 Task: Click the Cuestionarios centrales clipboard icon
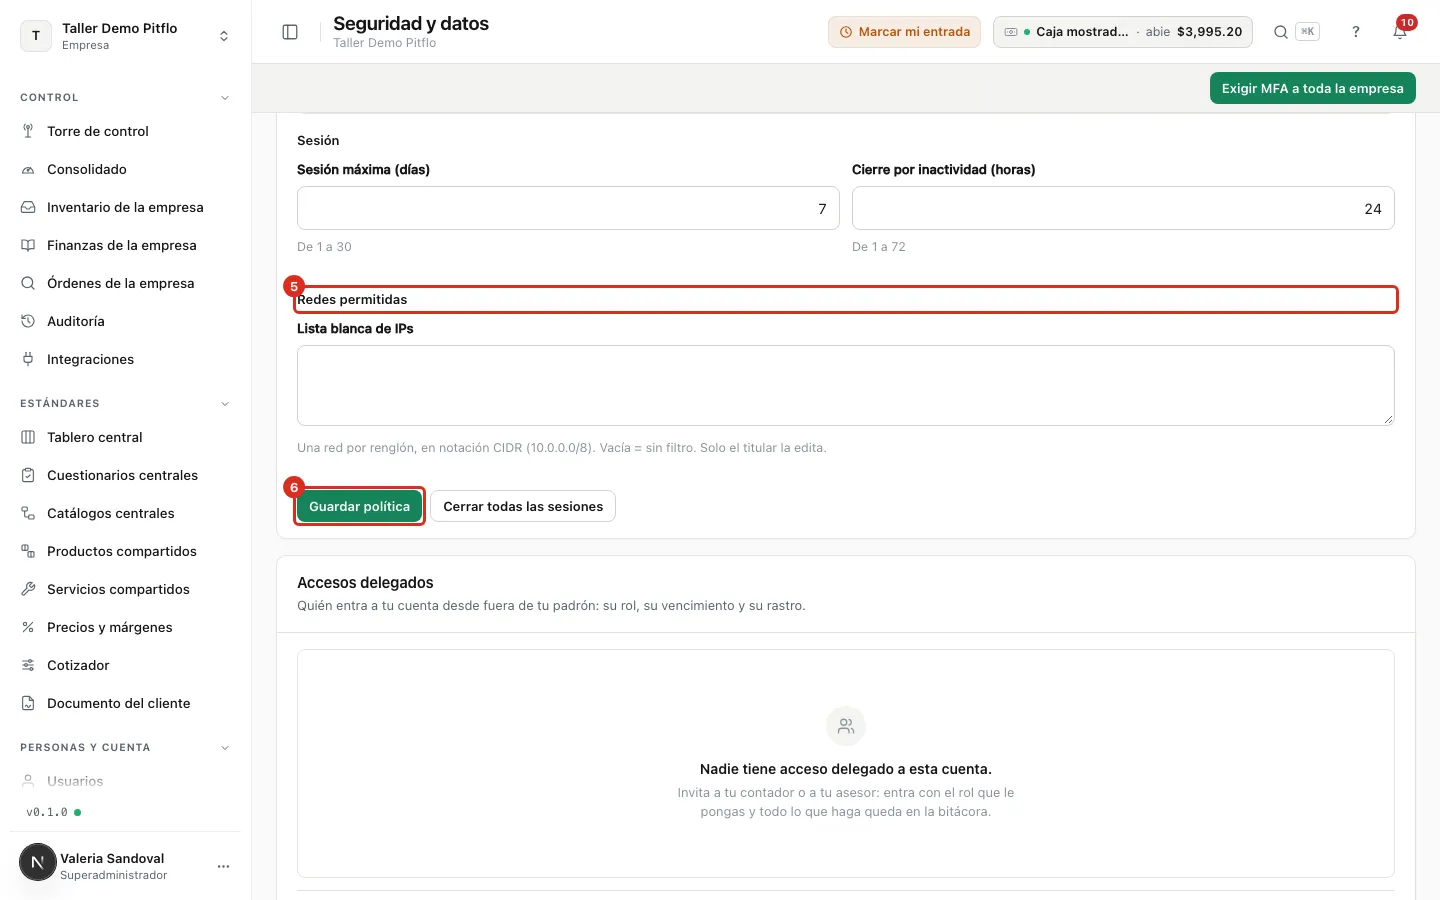(x=28, y=475)
